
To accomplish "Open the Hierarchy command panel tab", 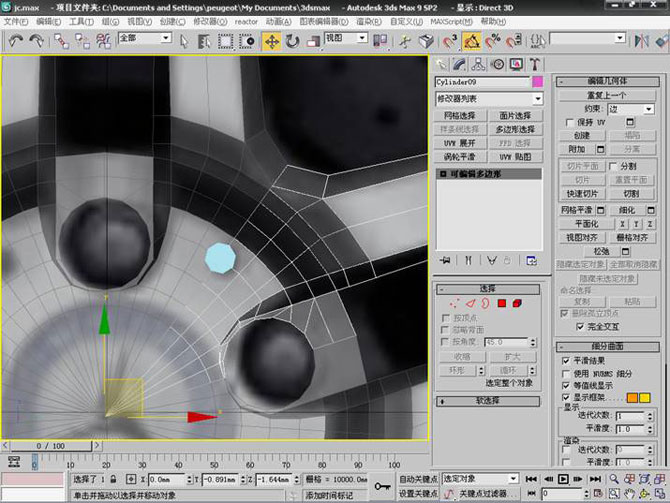I will [478, 65].
